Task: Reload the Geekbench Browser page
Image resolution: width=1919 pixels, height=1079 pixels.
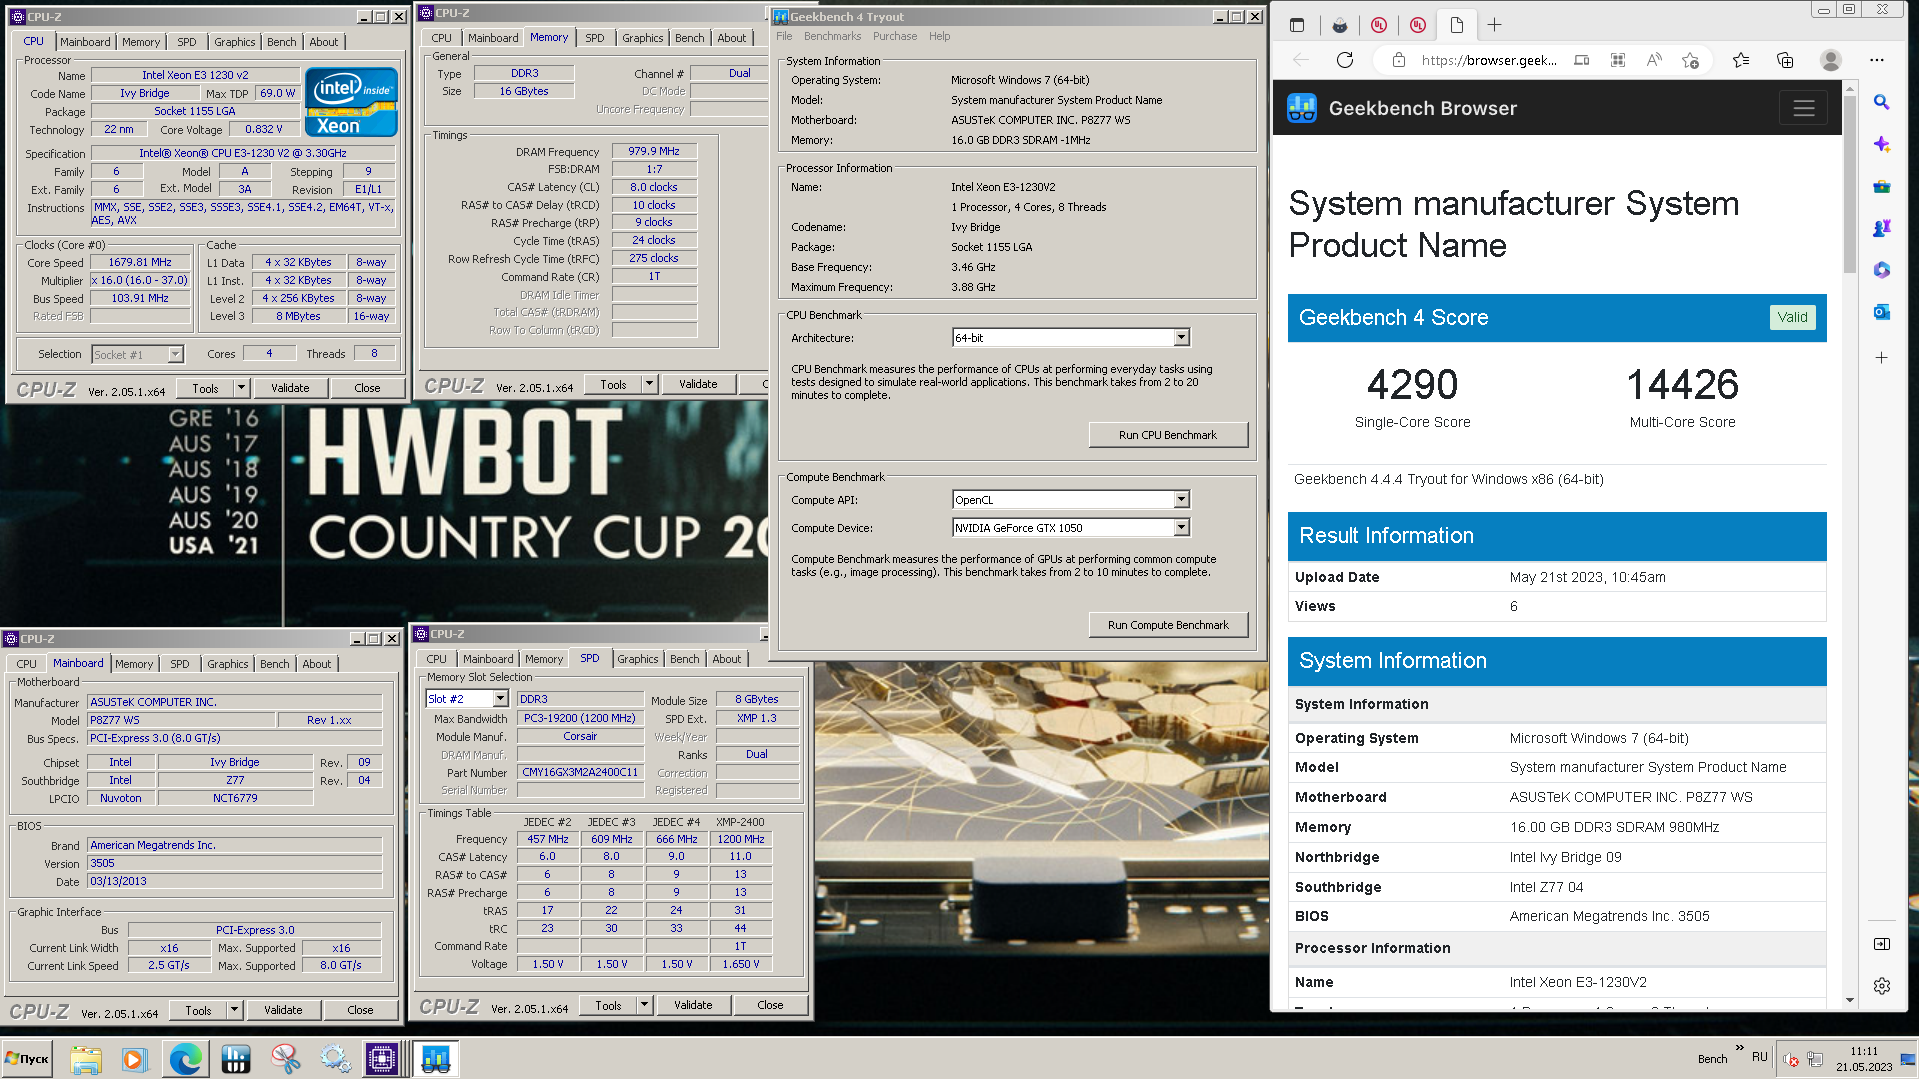Action: [1345, 60]
